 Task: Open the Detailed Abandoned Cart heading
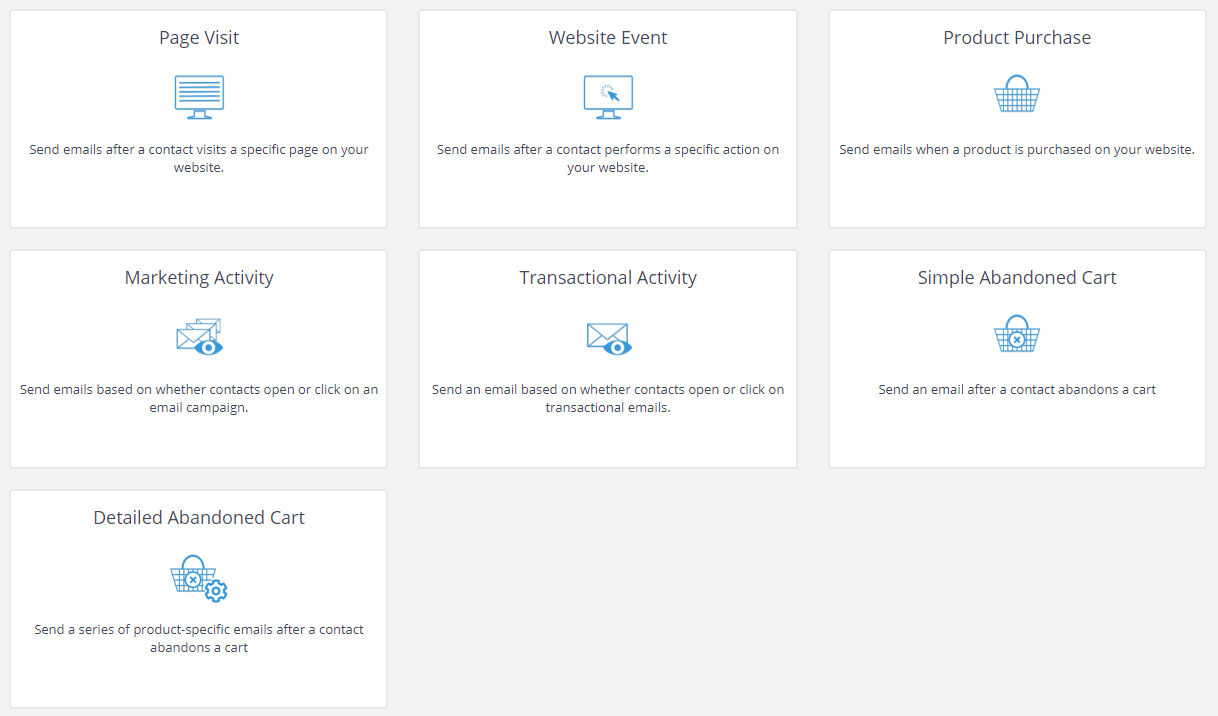coord(199,518)
